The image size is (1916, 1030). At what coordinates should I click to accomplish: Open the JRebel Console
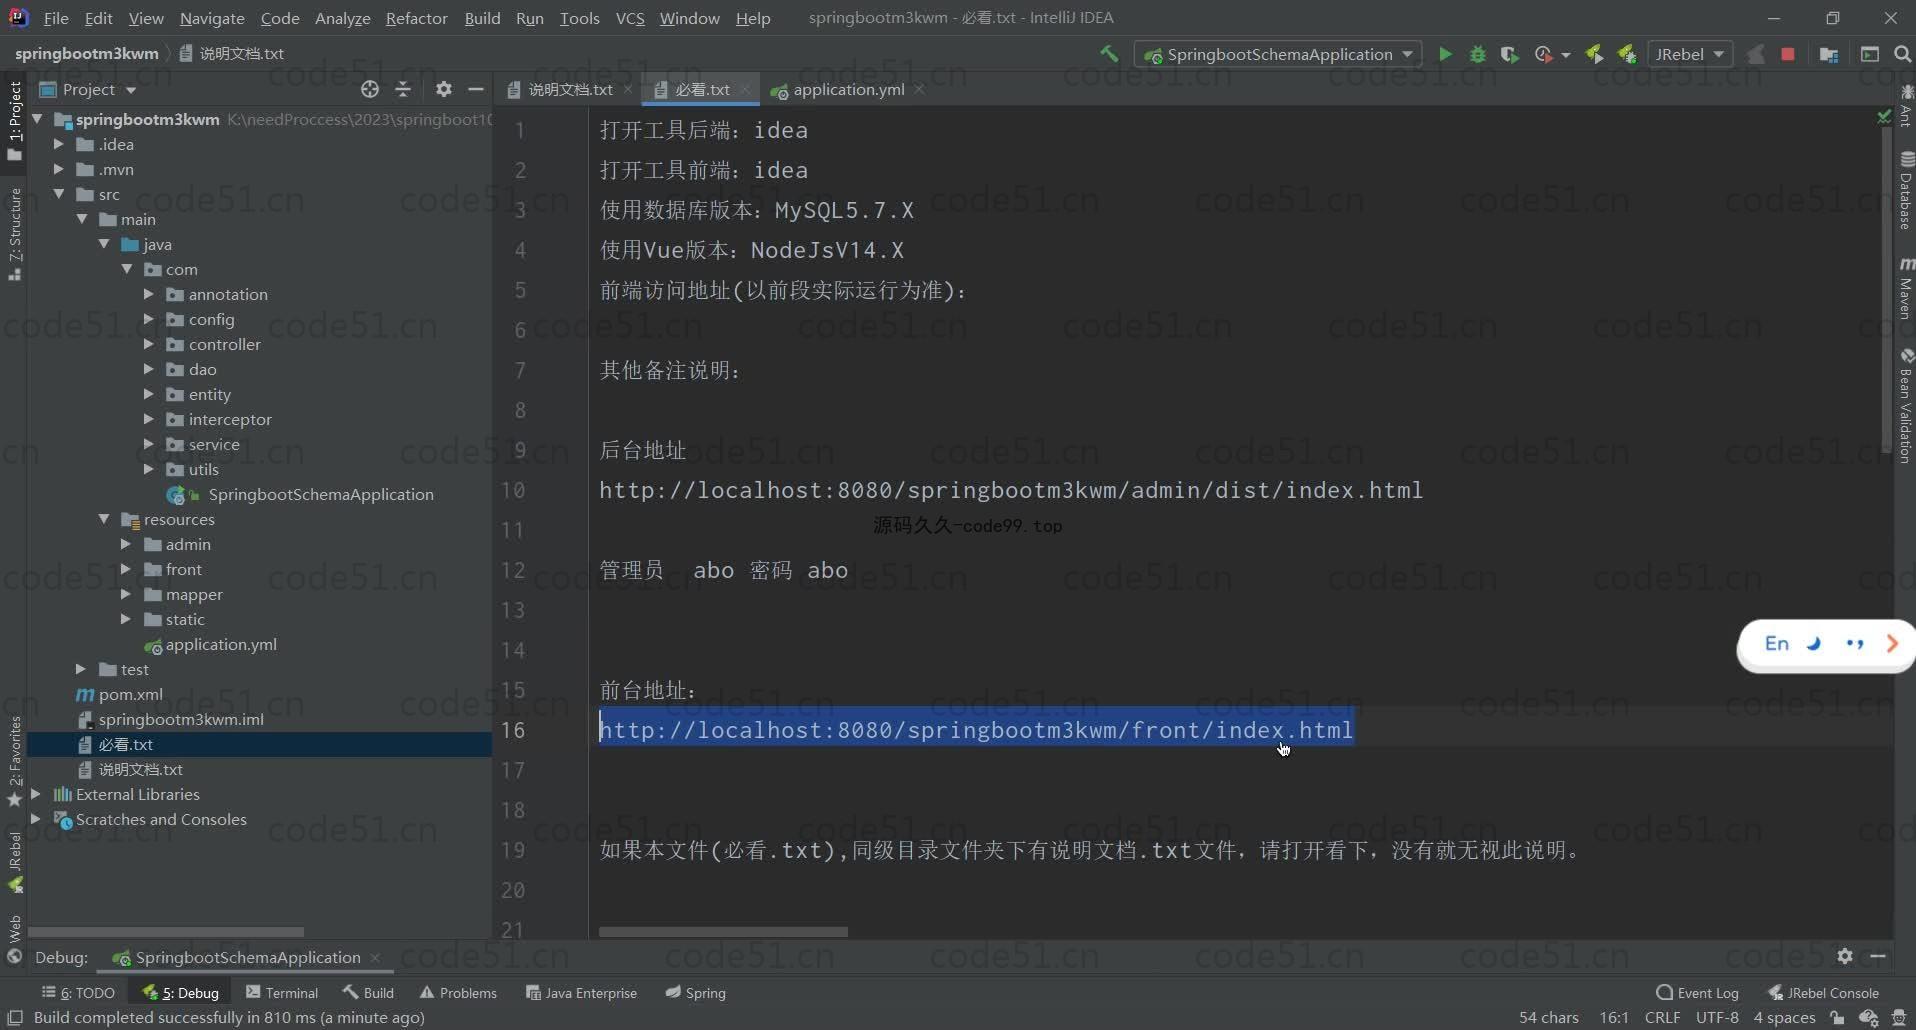tap(1824, 993)
